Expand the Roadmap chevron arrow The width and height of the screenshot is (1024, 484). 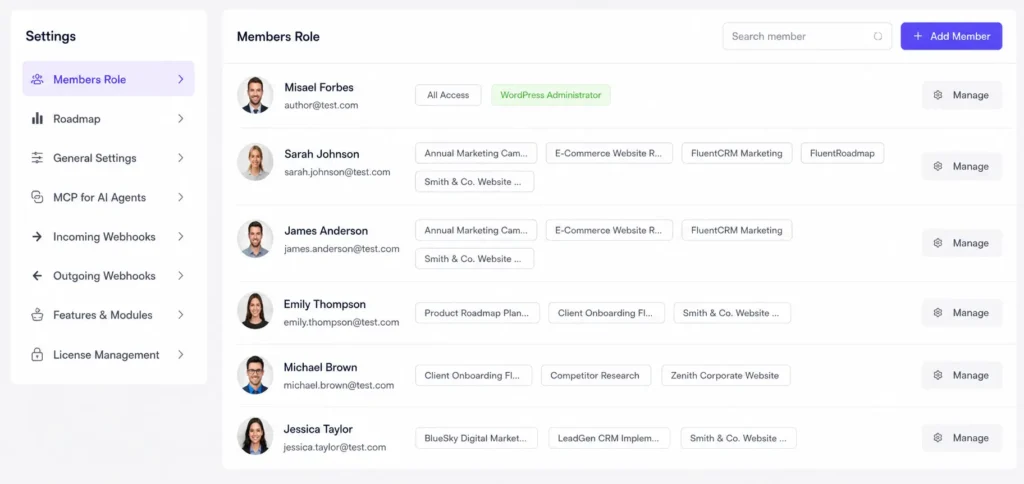(181, 119)
